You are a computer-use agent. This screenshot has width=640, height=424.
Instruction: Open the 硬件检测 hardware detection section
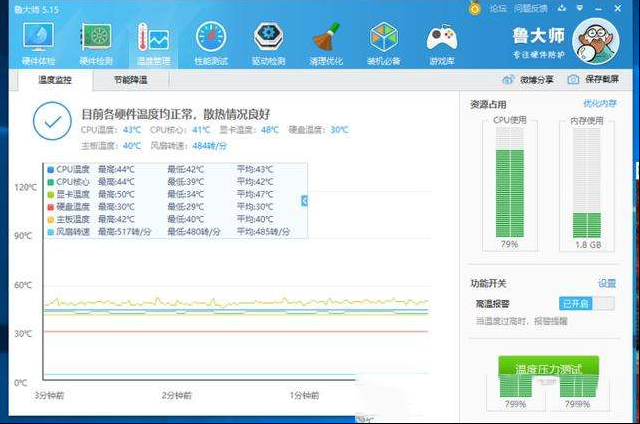point(96,44)
